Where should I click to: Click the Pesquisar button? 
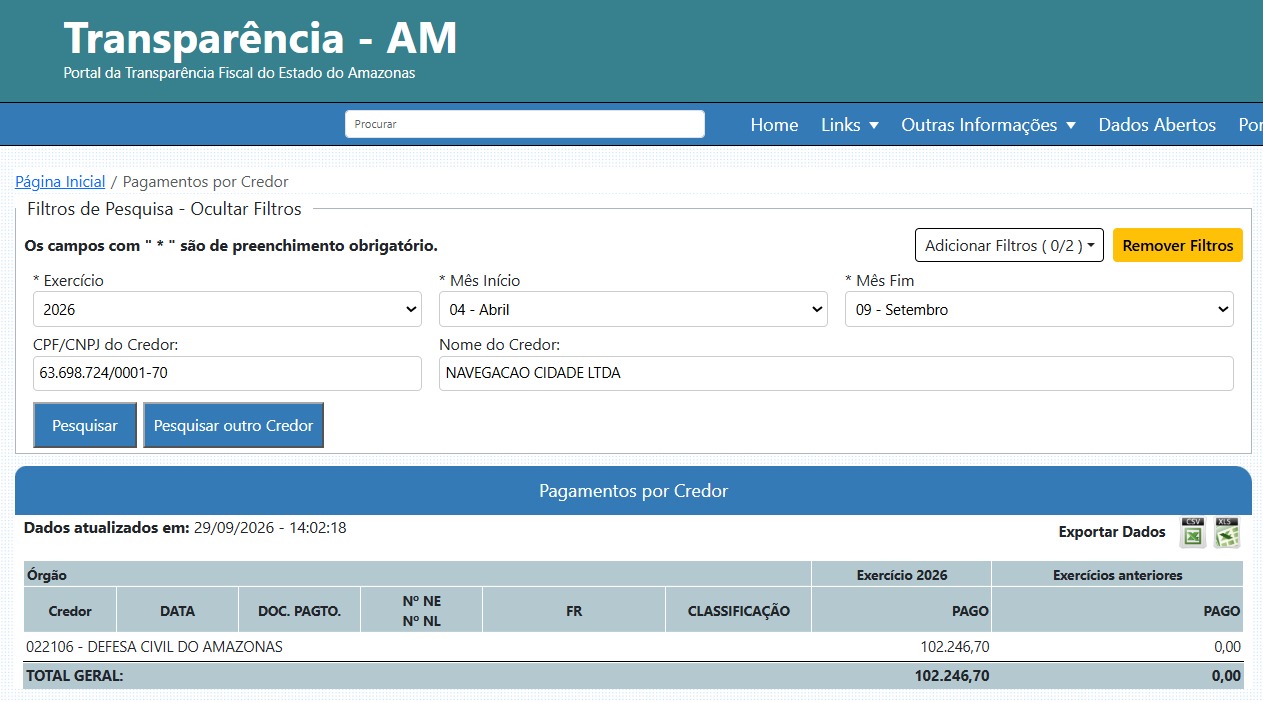[85, 425]
